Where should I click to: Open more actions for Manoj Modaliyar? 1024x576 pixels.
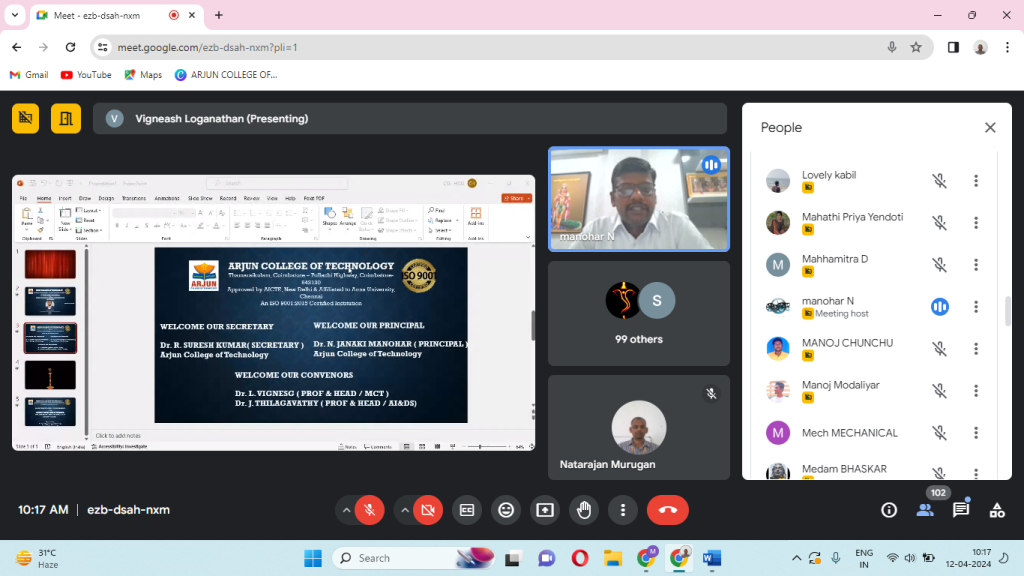[976, 391]
